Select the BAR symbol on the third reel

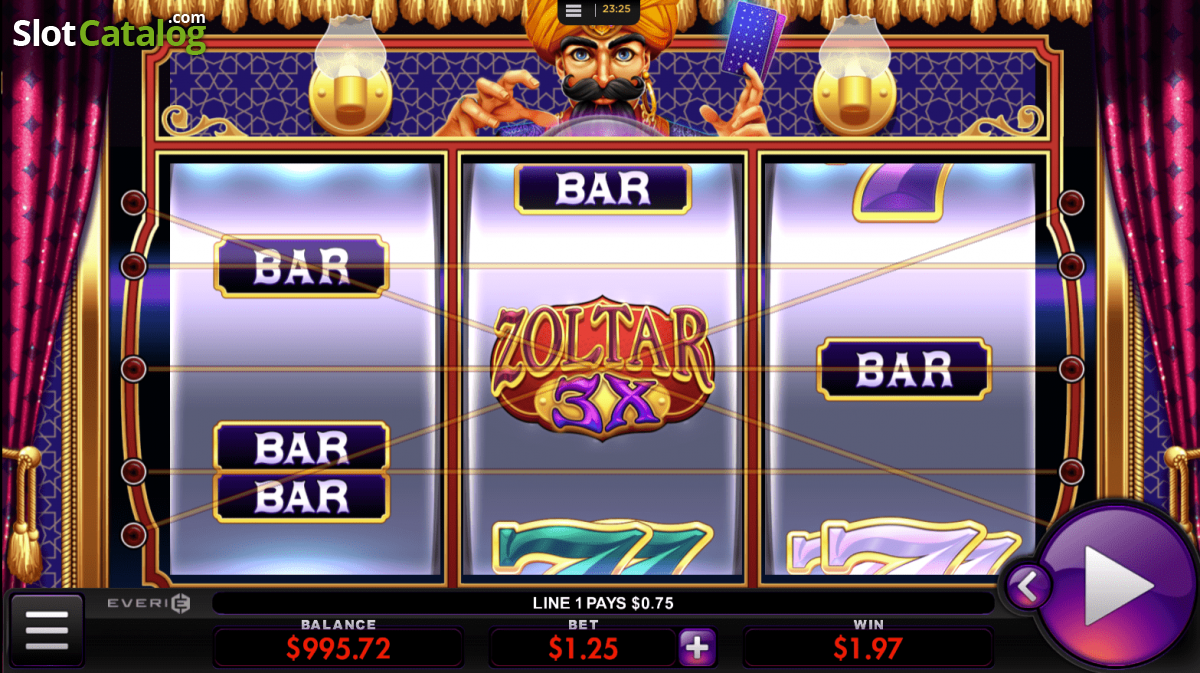(x=904, y=369)
